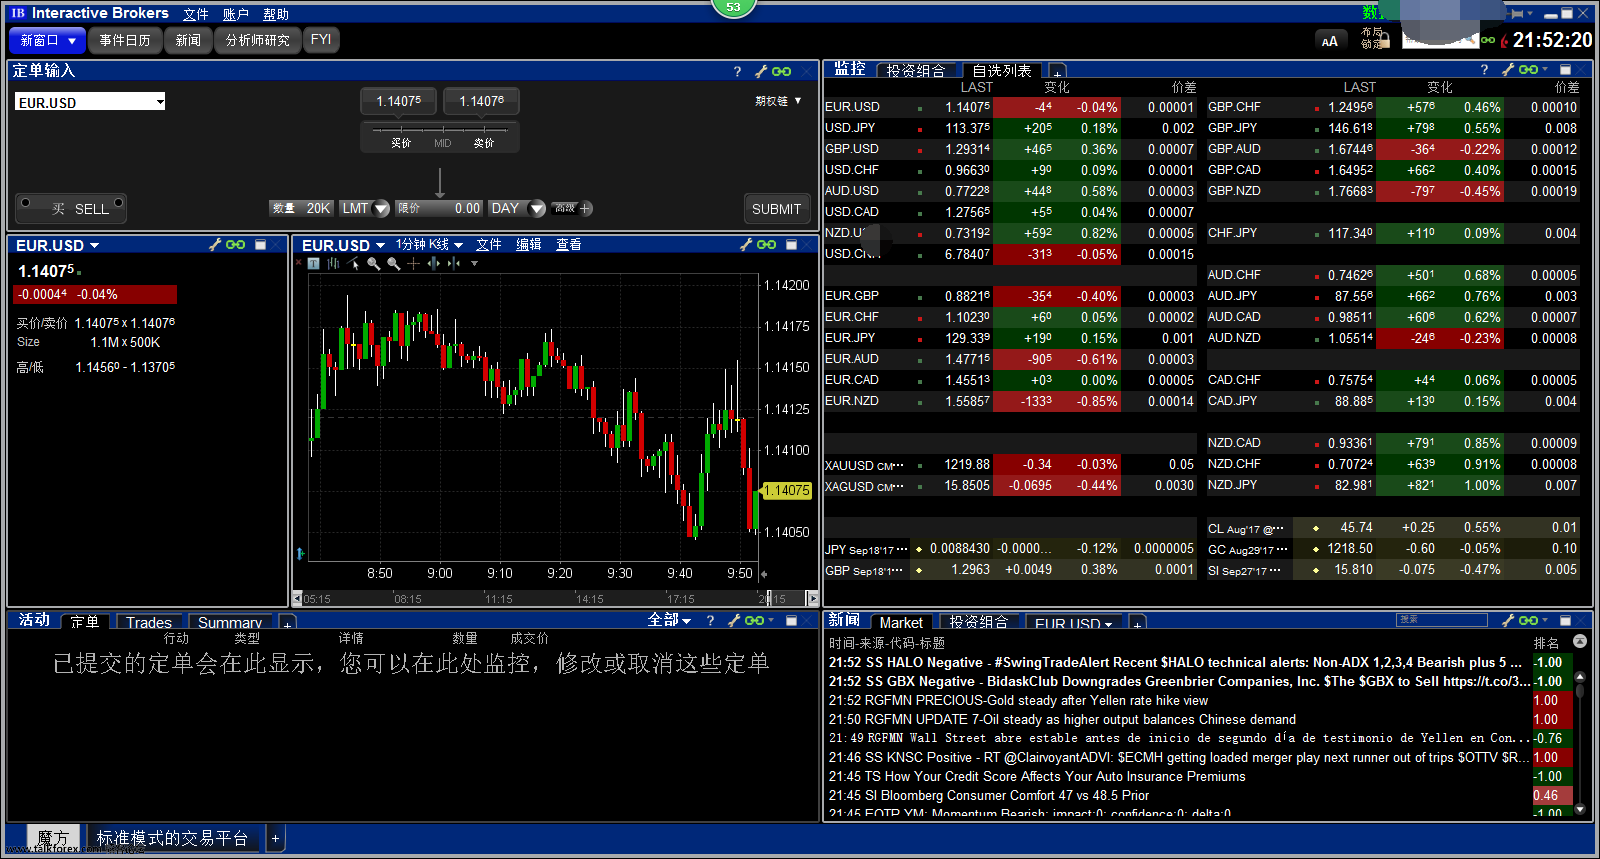The width and height of the screenshot is (1600, 859).
Task: Click bar chart type icon in chart toolbar
Action: (333, 264)
